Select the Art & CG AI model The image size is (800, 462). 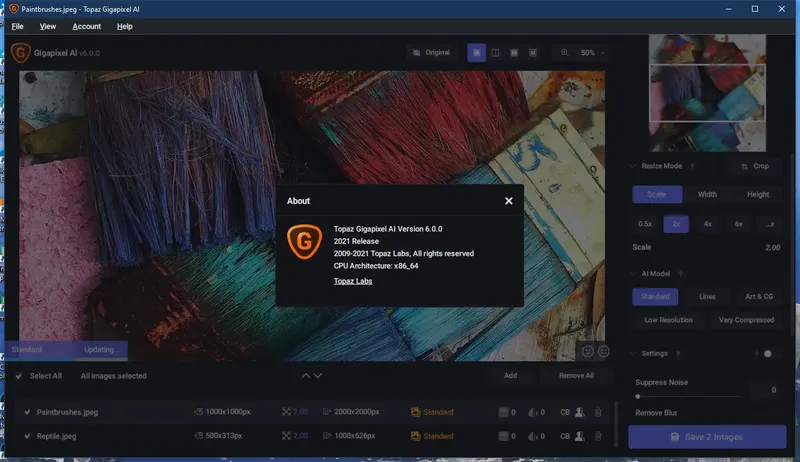(759, 297)
